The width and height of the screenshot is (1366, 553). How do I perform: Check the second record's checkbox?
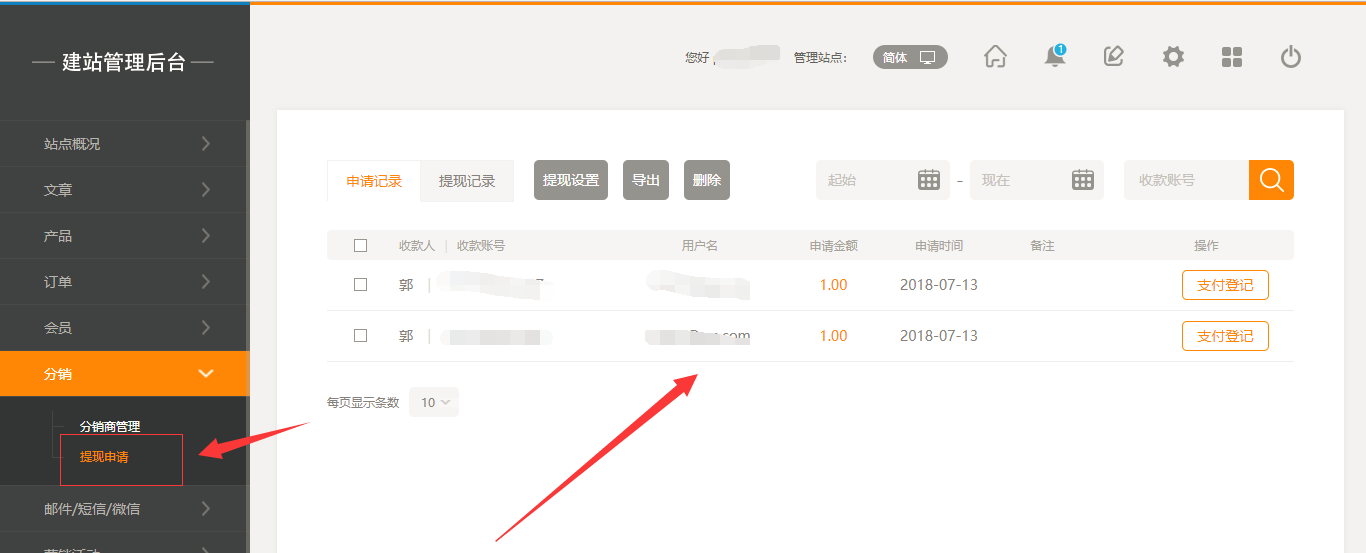coord(361,336)
